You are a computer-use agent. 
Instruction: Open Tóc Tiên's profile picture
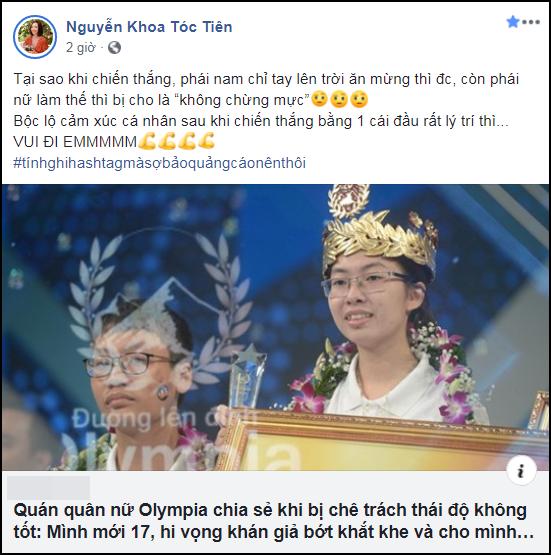point(35,36)
